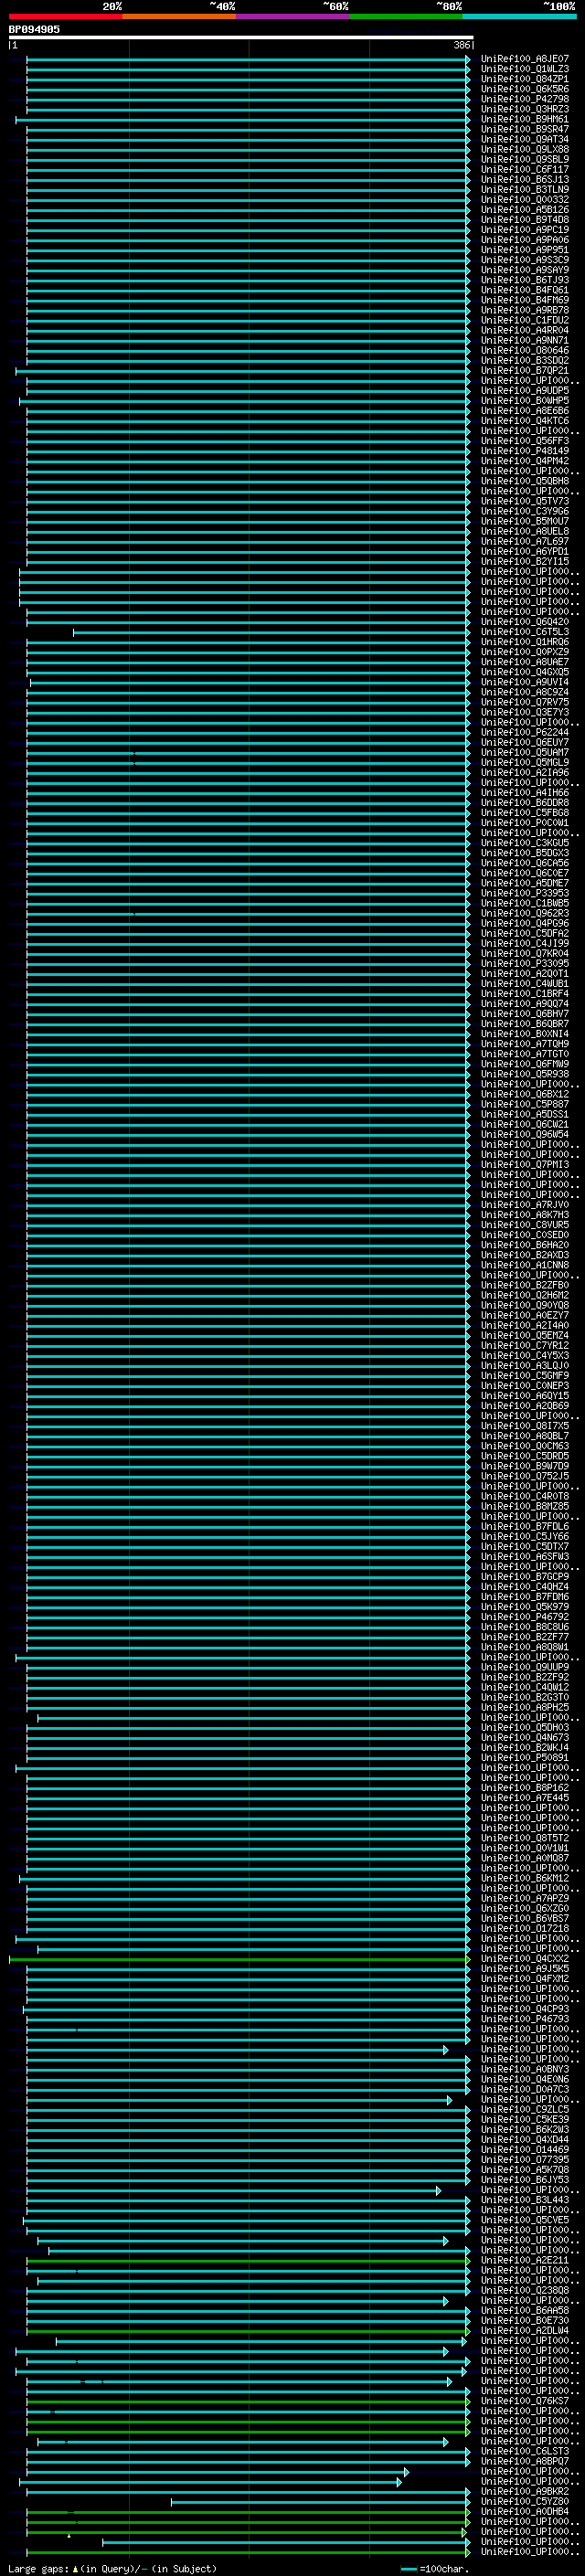Click the =100char. scale legend
The width and height of the screenshot is (585, 2576).
click(x=435, y=2568)
